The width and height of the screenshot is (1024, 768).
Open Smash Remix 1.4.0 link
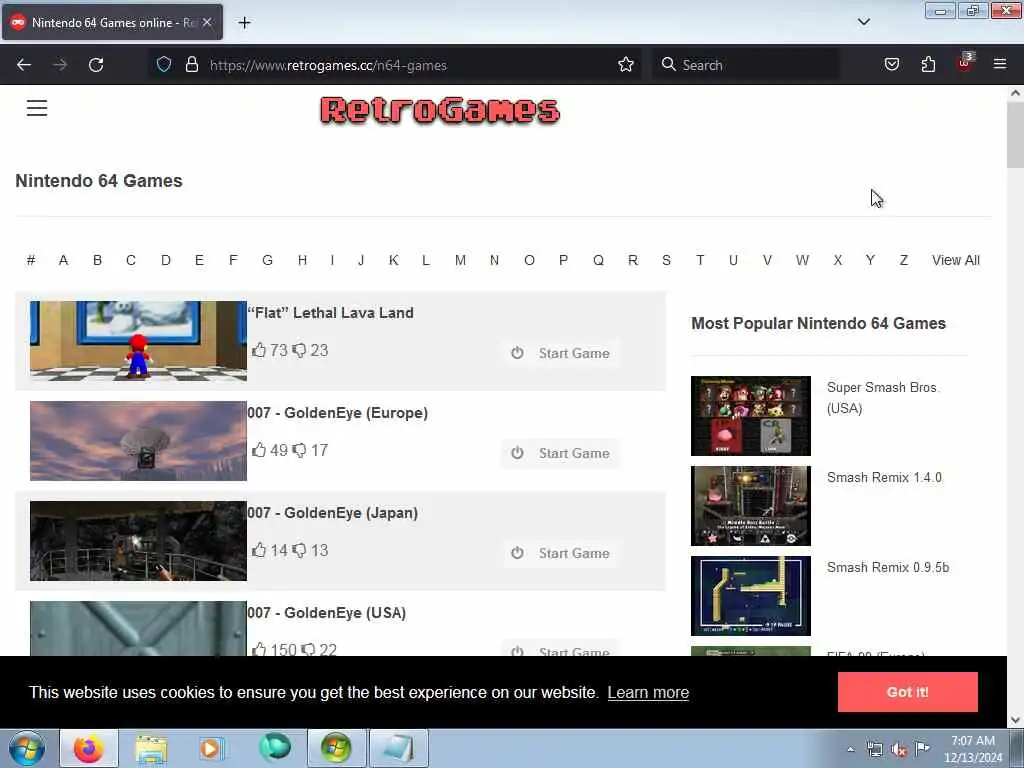coord(884,477)
